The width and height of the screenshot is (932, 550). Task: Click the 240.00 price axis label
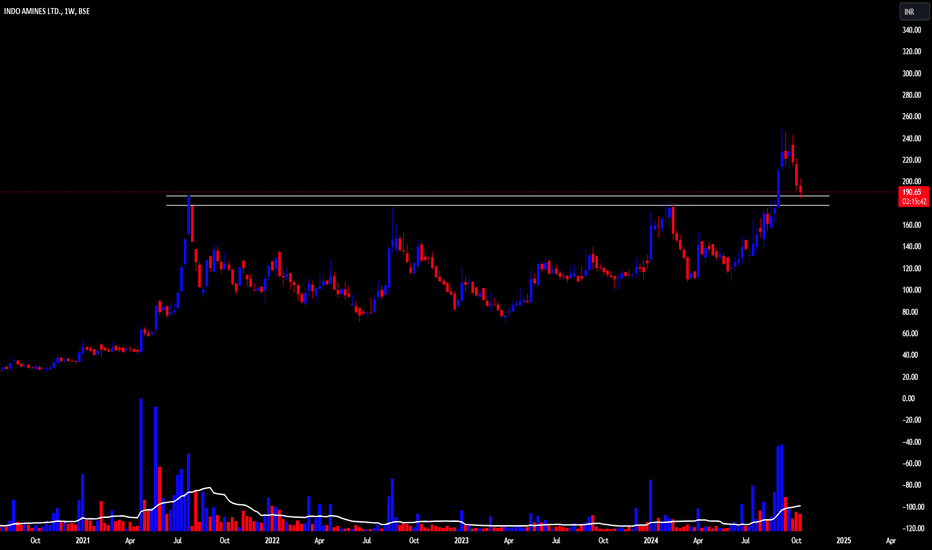pos(912,139)
